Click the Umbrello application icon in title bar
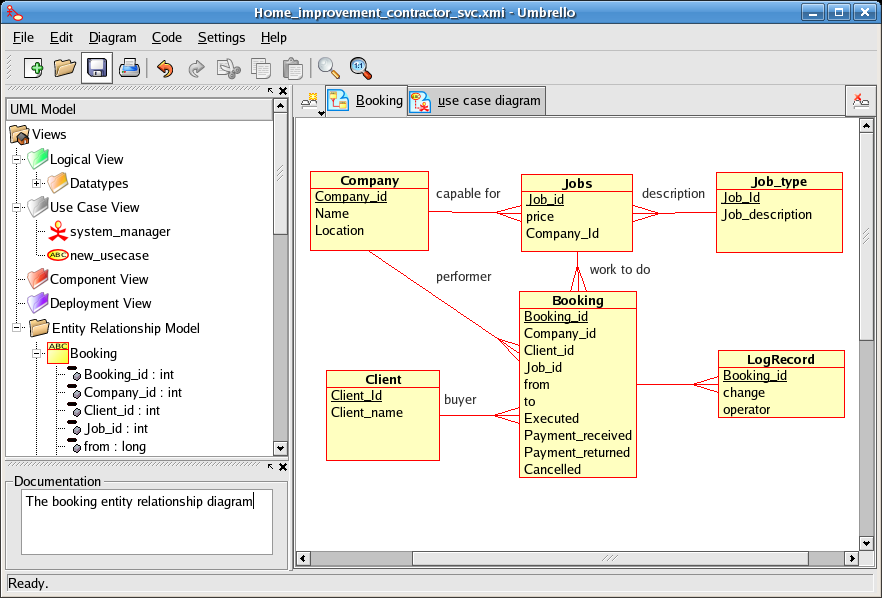 (x=15, y=12)
